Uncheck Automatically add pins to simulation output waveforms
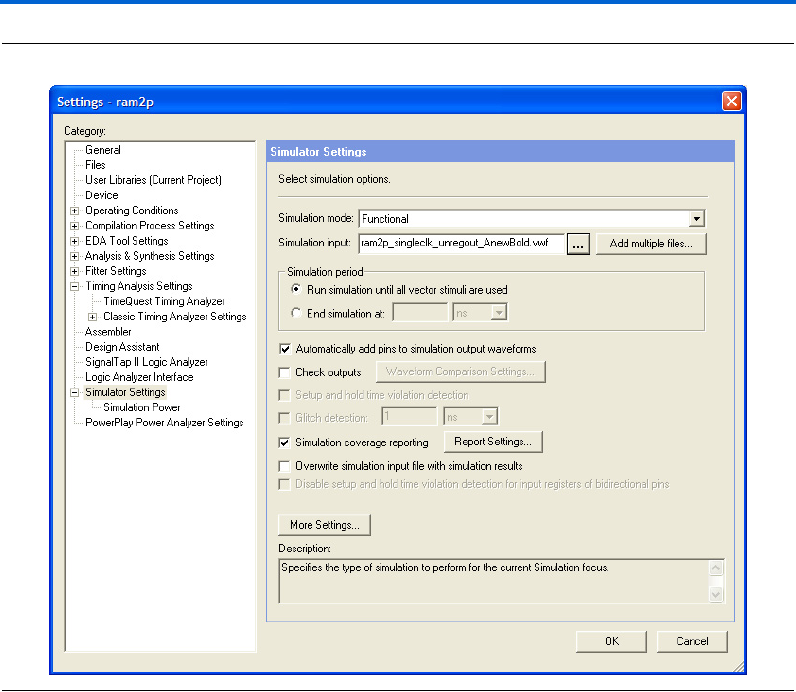 (x=285, y=349)
